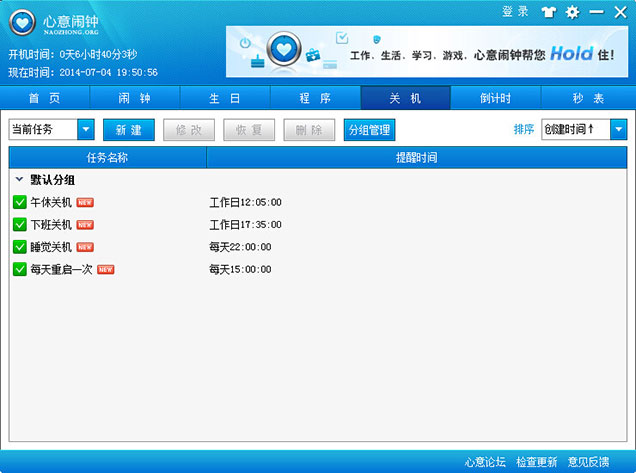
Task: Open 分组管理 group management
Action: (x=370, y=130)
